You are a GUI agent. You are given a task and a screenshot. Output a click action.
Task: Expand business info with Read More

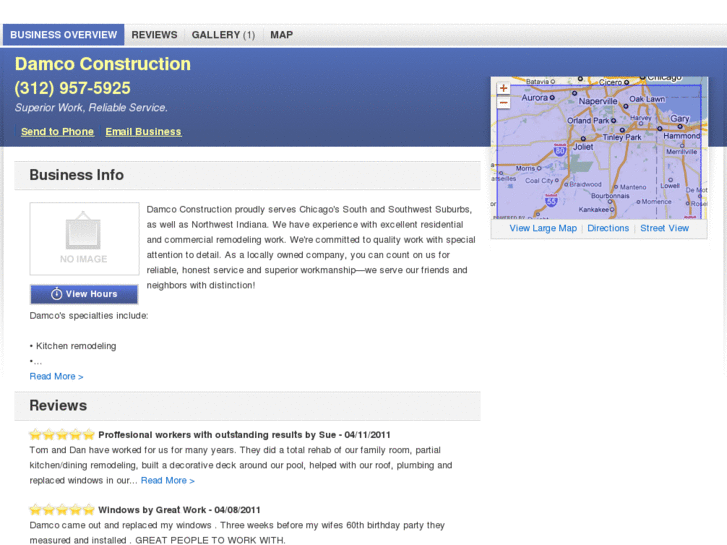[56, 376]
